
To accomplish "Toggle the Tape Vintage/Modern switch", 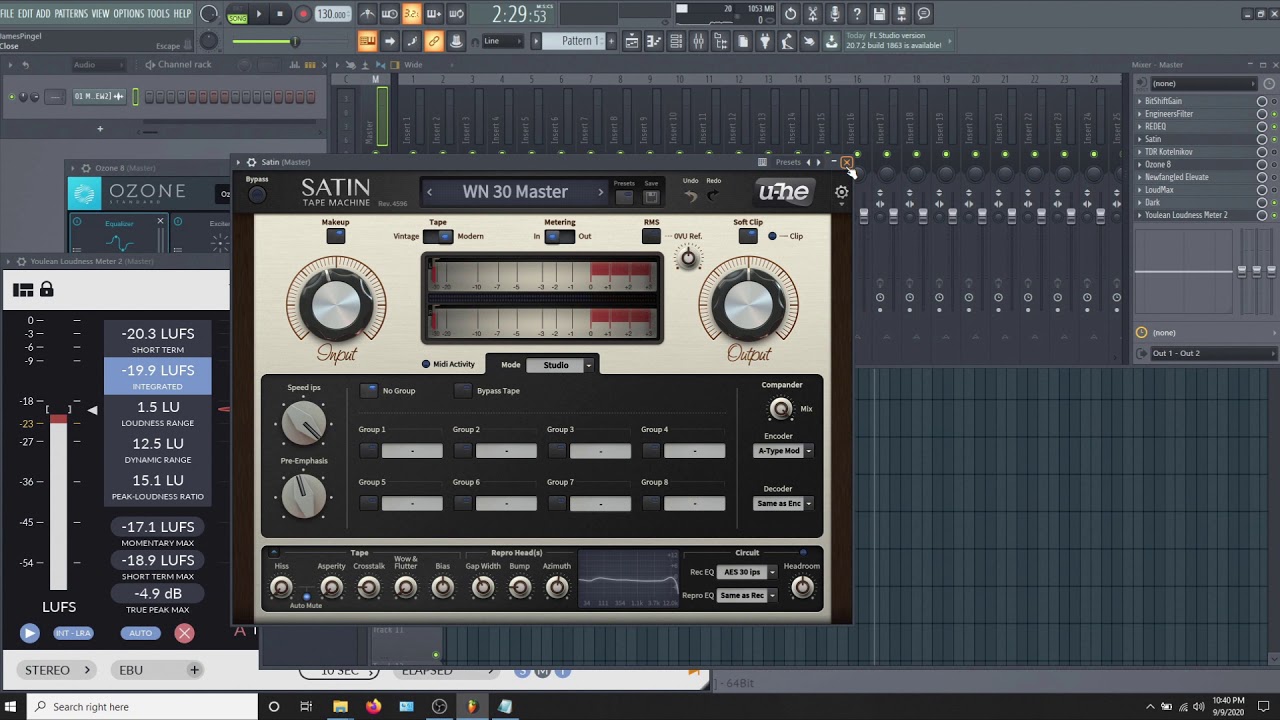I will click(x=438, y=236).
